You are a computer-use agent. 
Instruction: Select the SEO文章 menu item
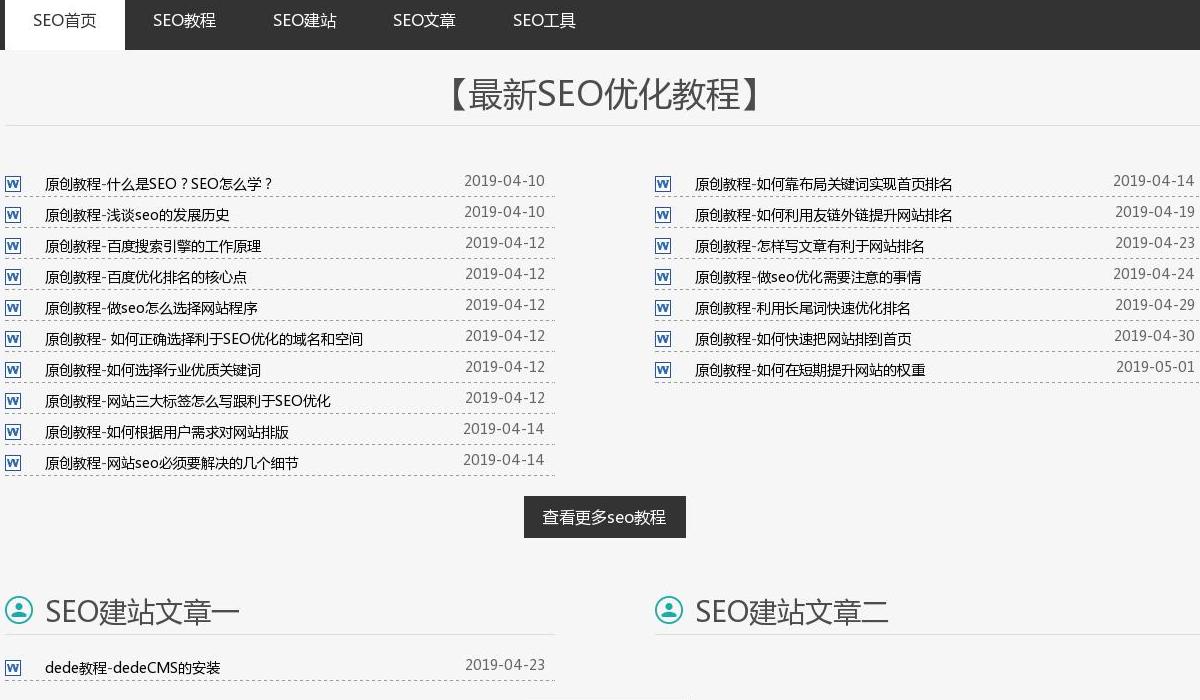(425, 21)
